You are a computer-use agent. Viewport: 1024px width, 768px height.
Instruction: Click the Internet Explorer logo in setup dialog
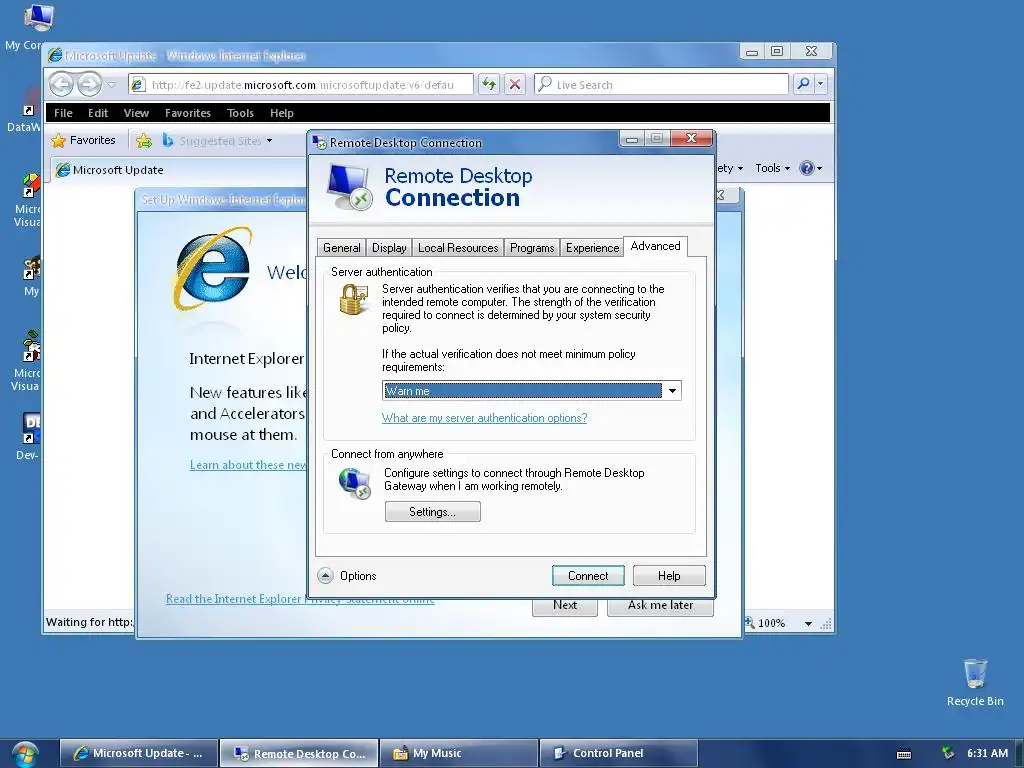point(212,268)
